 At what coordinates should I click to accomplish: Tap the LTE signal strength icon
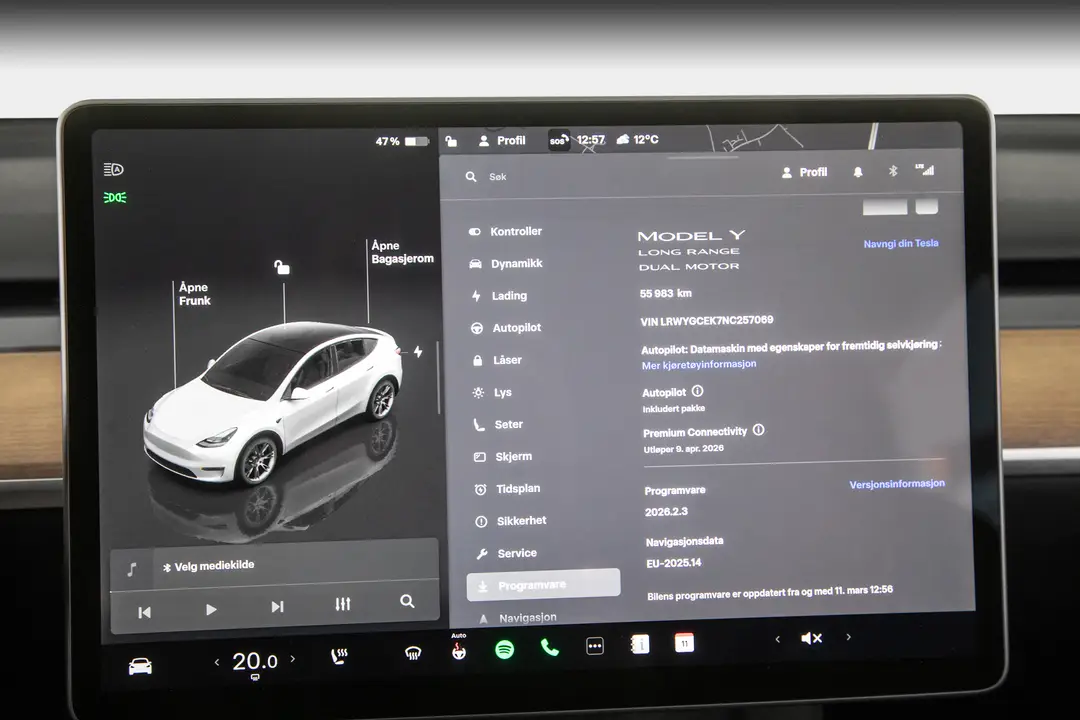pos(925,169)
